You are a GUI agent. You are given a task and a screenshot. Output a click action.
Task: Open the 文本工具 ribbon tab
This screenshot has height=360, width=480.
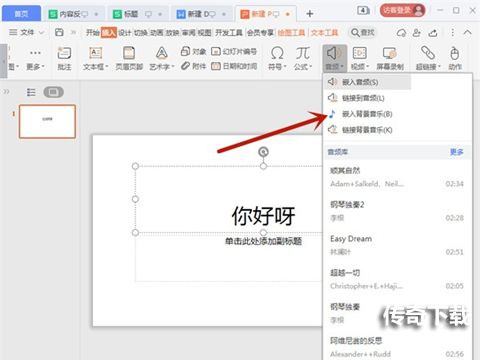coord(324,32)
